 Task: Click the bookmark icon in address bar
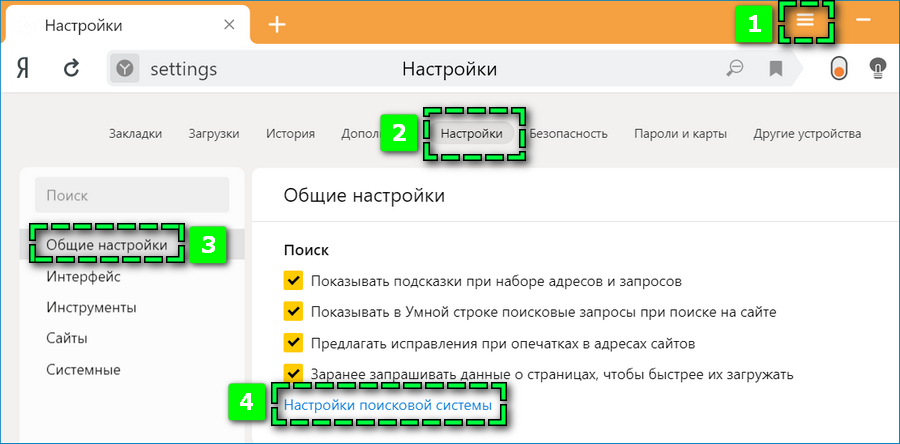tap(776, 69)
